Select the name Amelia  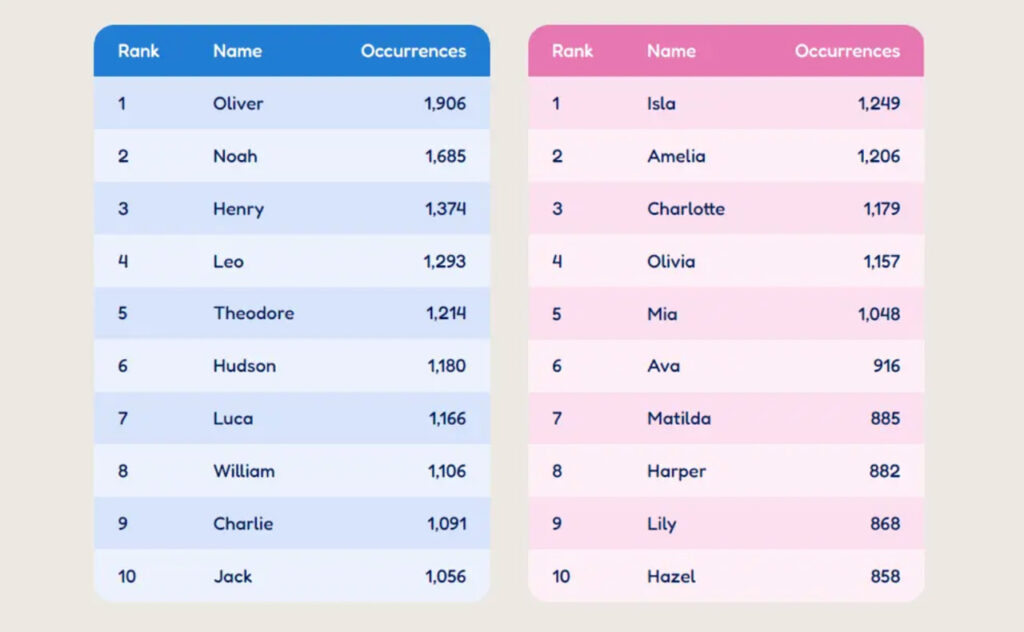click(676, 156)
